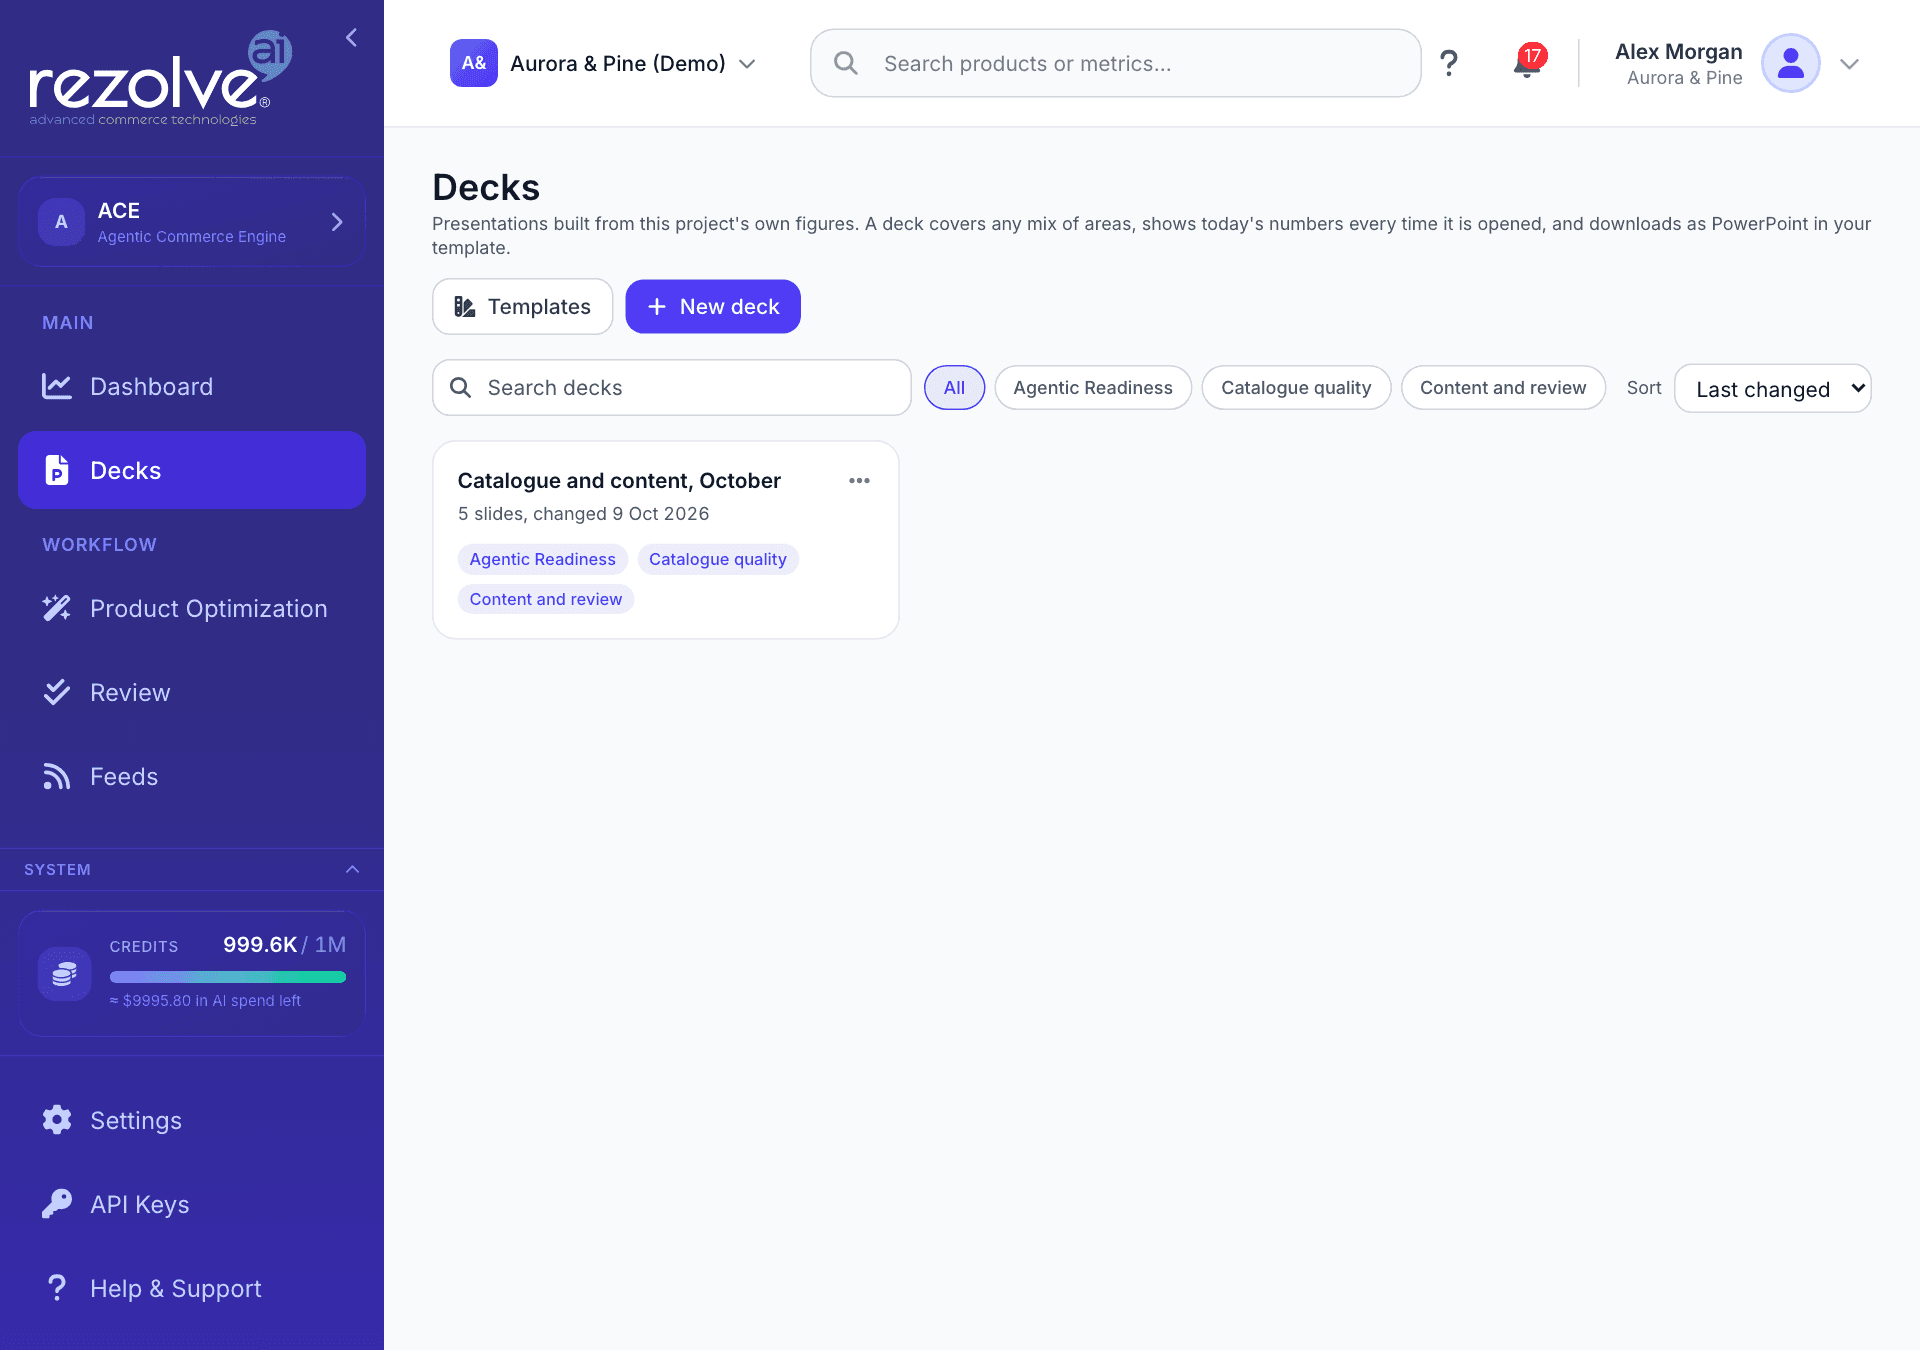Open Settings in the sidebar
Viewport: 1920px width, 1350px height.
[192, 1121]
